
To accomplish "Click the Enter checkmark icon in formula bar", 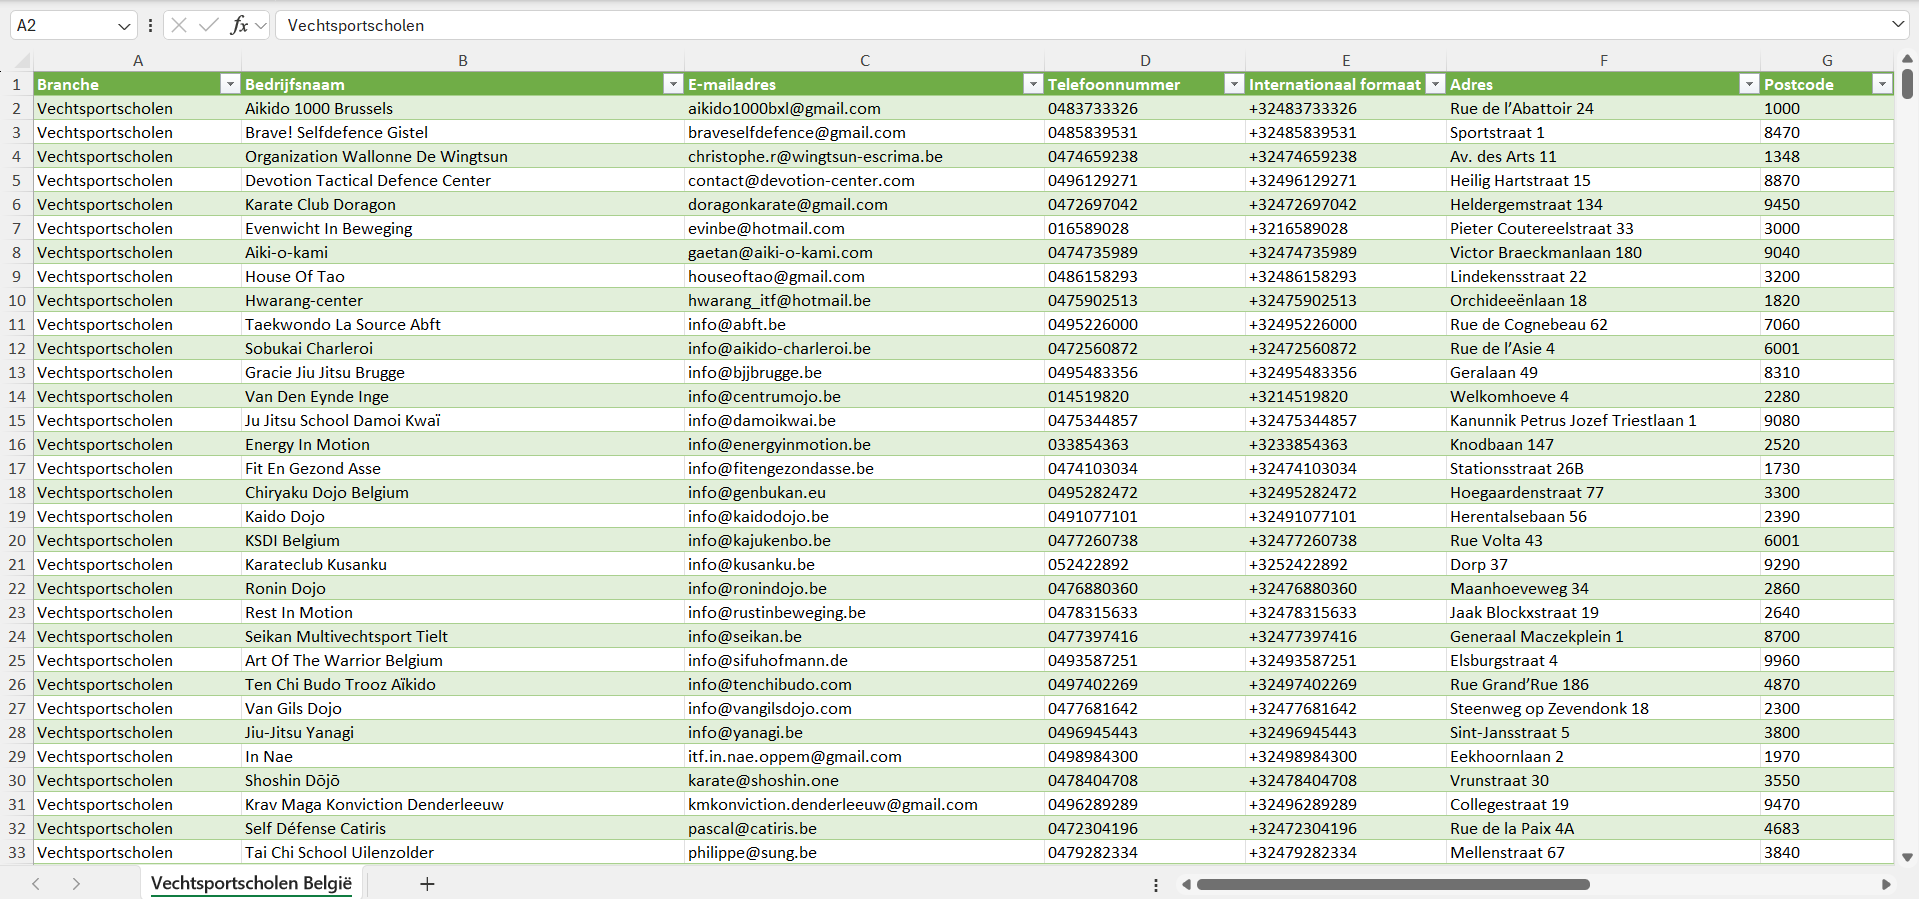I will point(208,25).
